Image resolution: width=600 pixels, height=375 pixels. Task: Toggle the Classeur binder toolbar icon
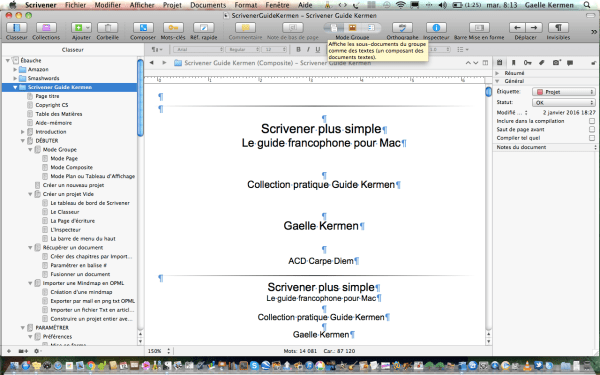pyautogui.click(x=16, y=28)
